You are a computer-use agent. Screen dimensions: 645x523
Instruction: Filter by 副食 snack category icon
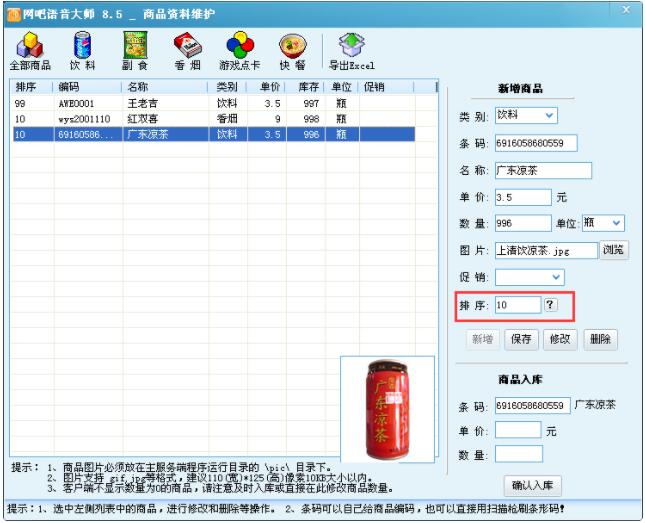(135, 51)
